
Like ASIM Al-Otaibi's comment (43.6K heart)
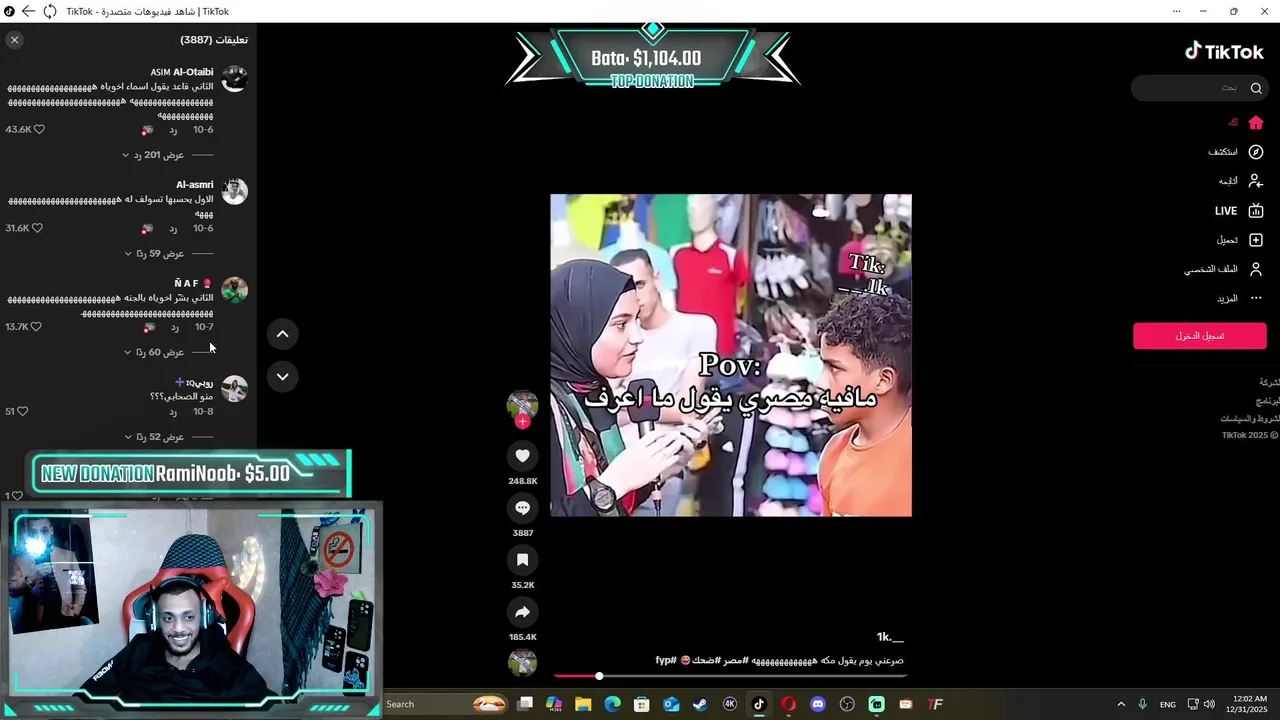click(39, 130)
